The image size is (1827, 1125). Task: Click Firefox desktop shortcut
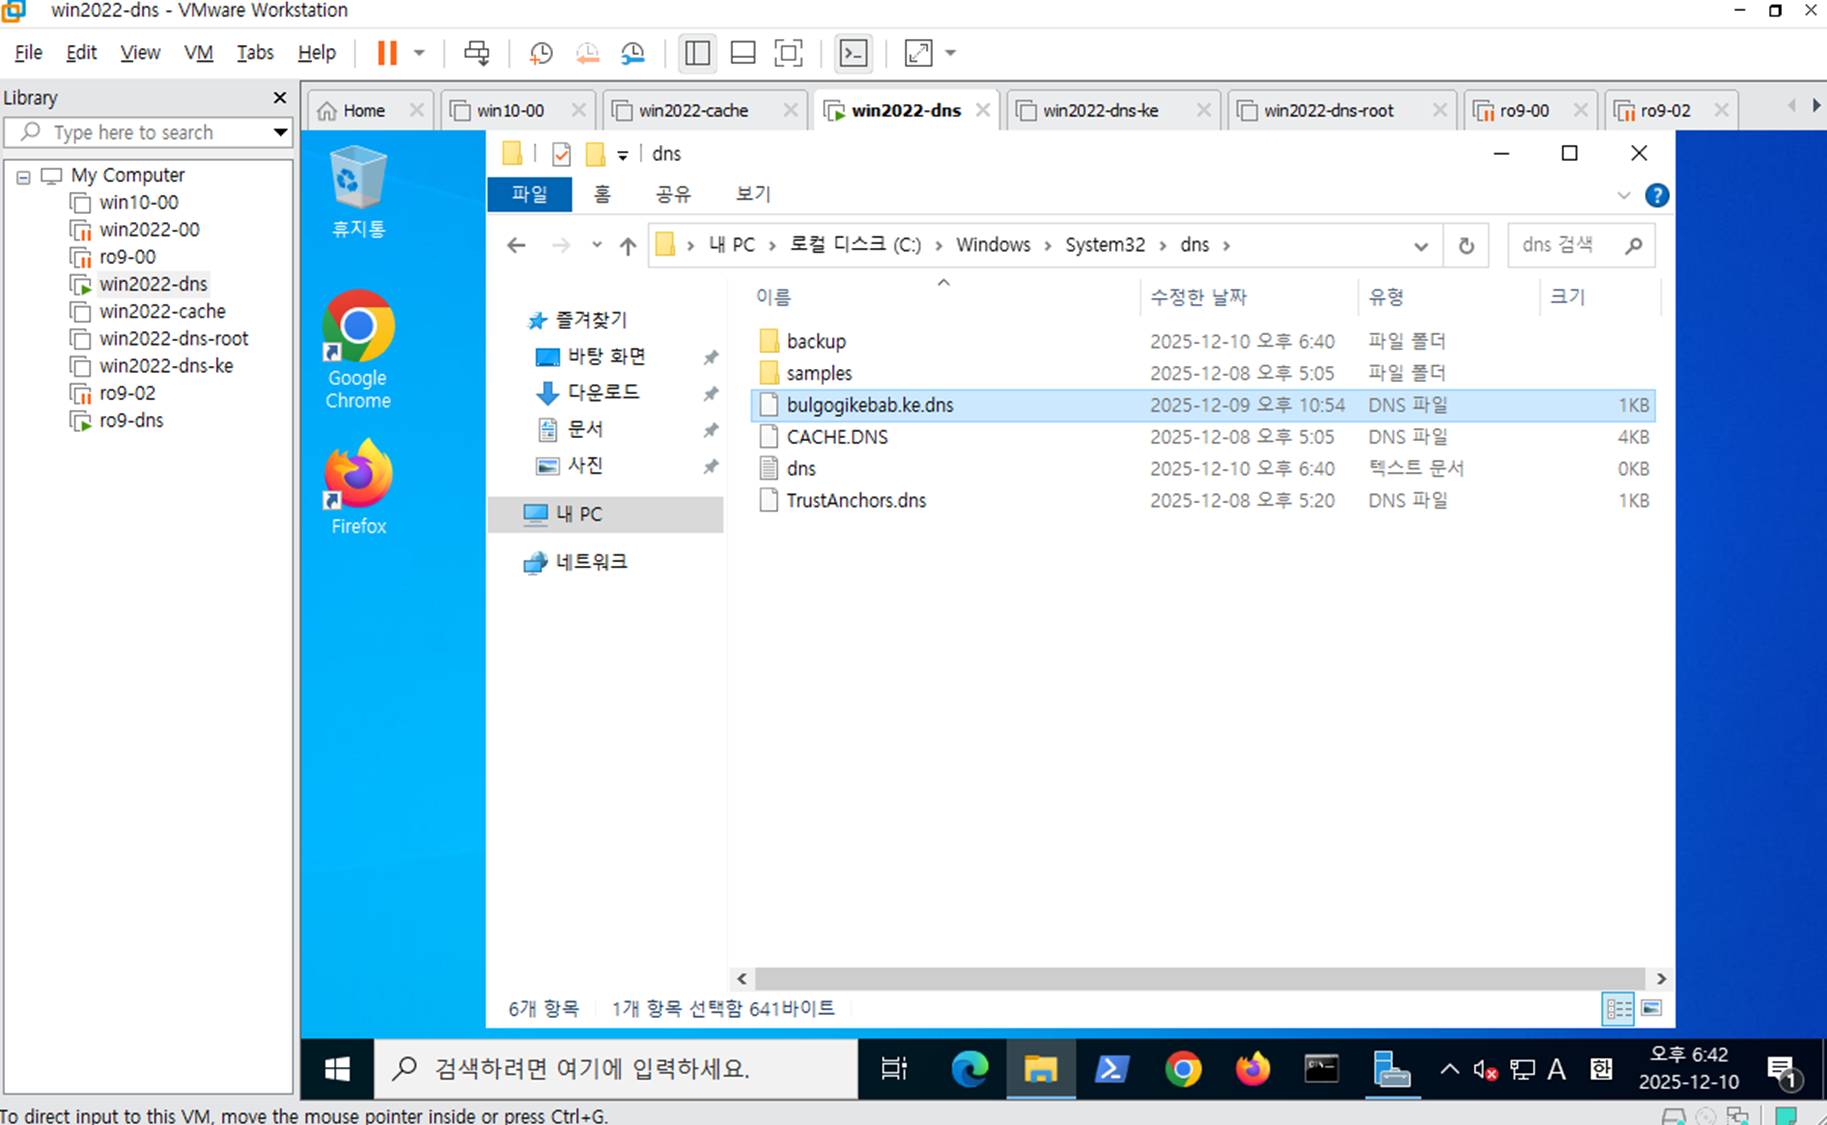358,488
